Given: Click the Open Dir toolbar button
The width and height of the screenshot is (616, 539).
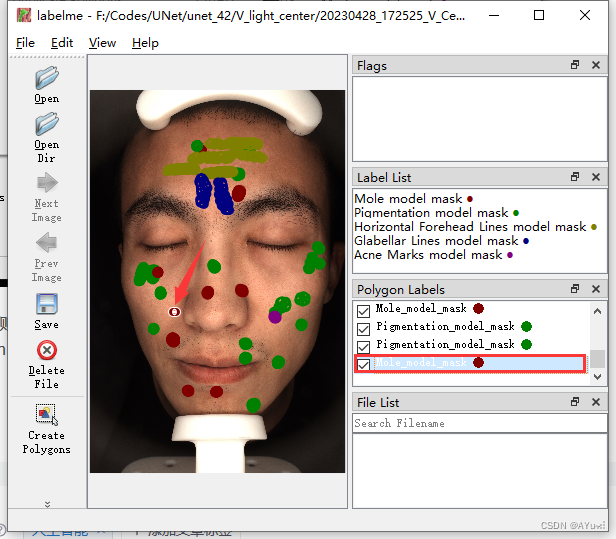Looking at the screenshot, I should pos(47,138).
